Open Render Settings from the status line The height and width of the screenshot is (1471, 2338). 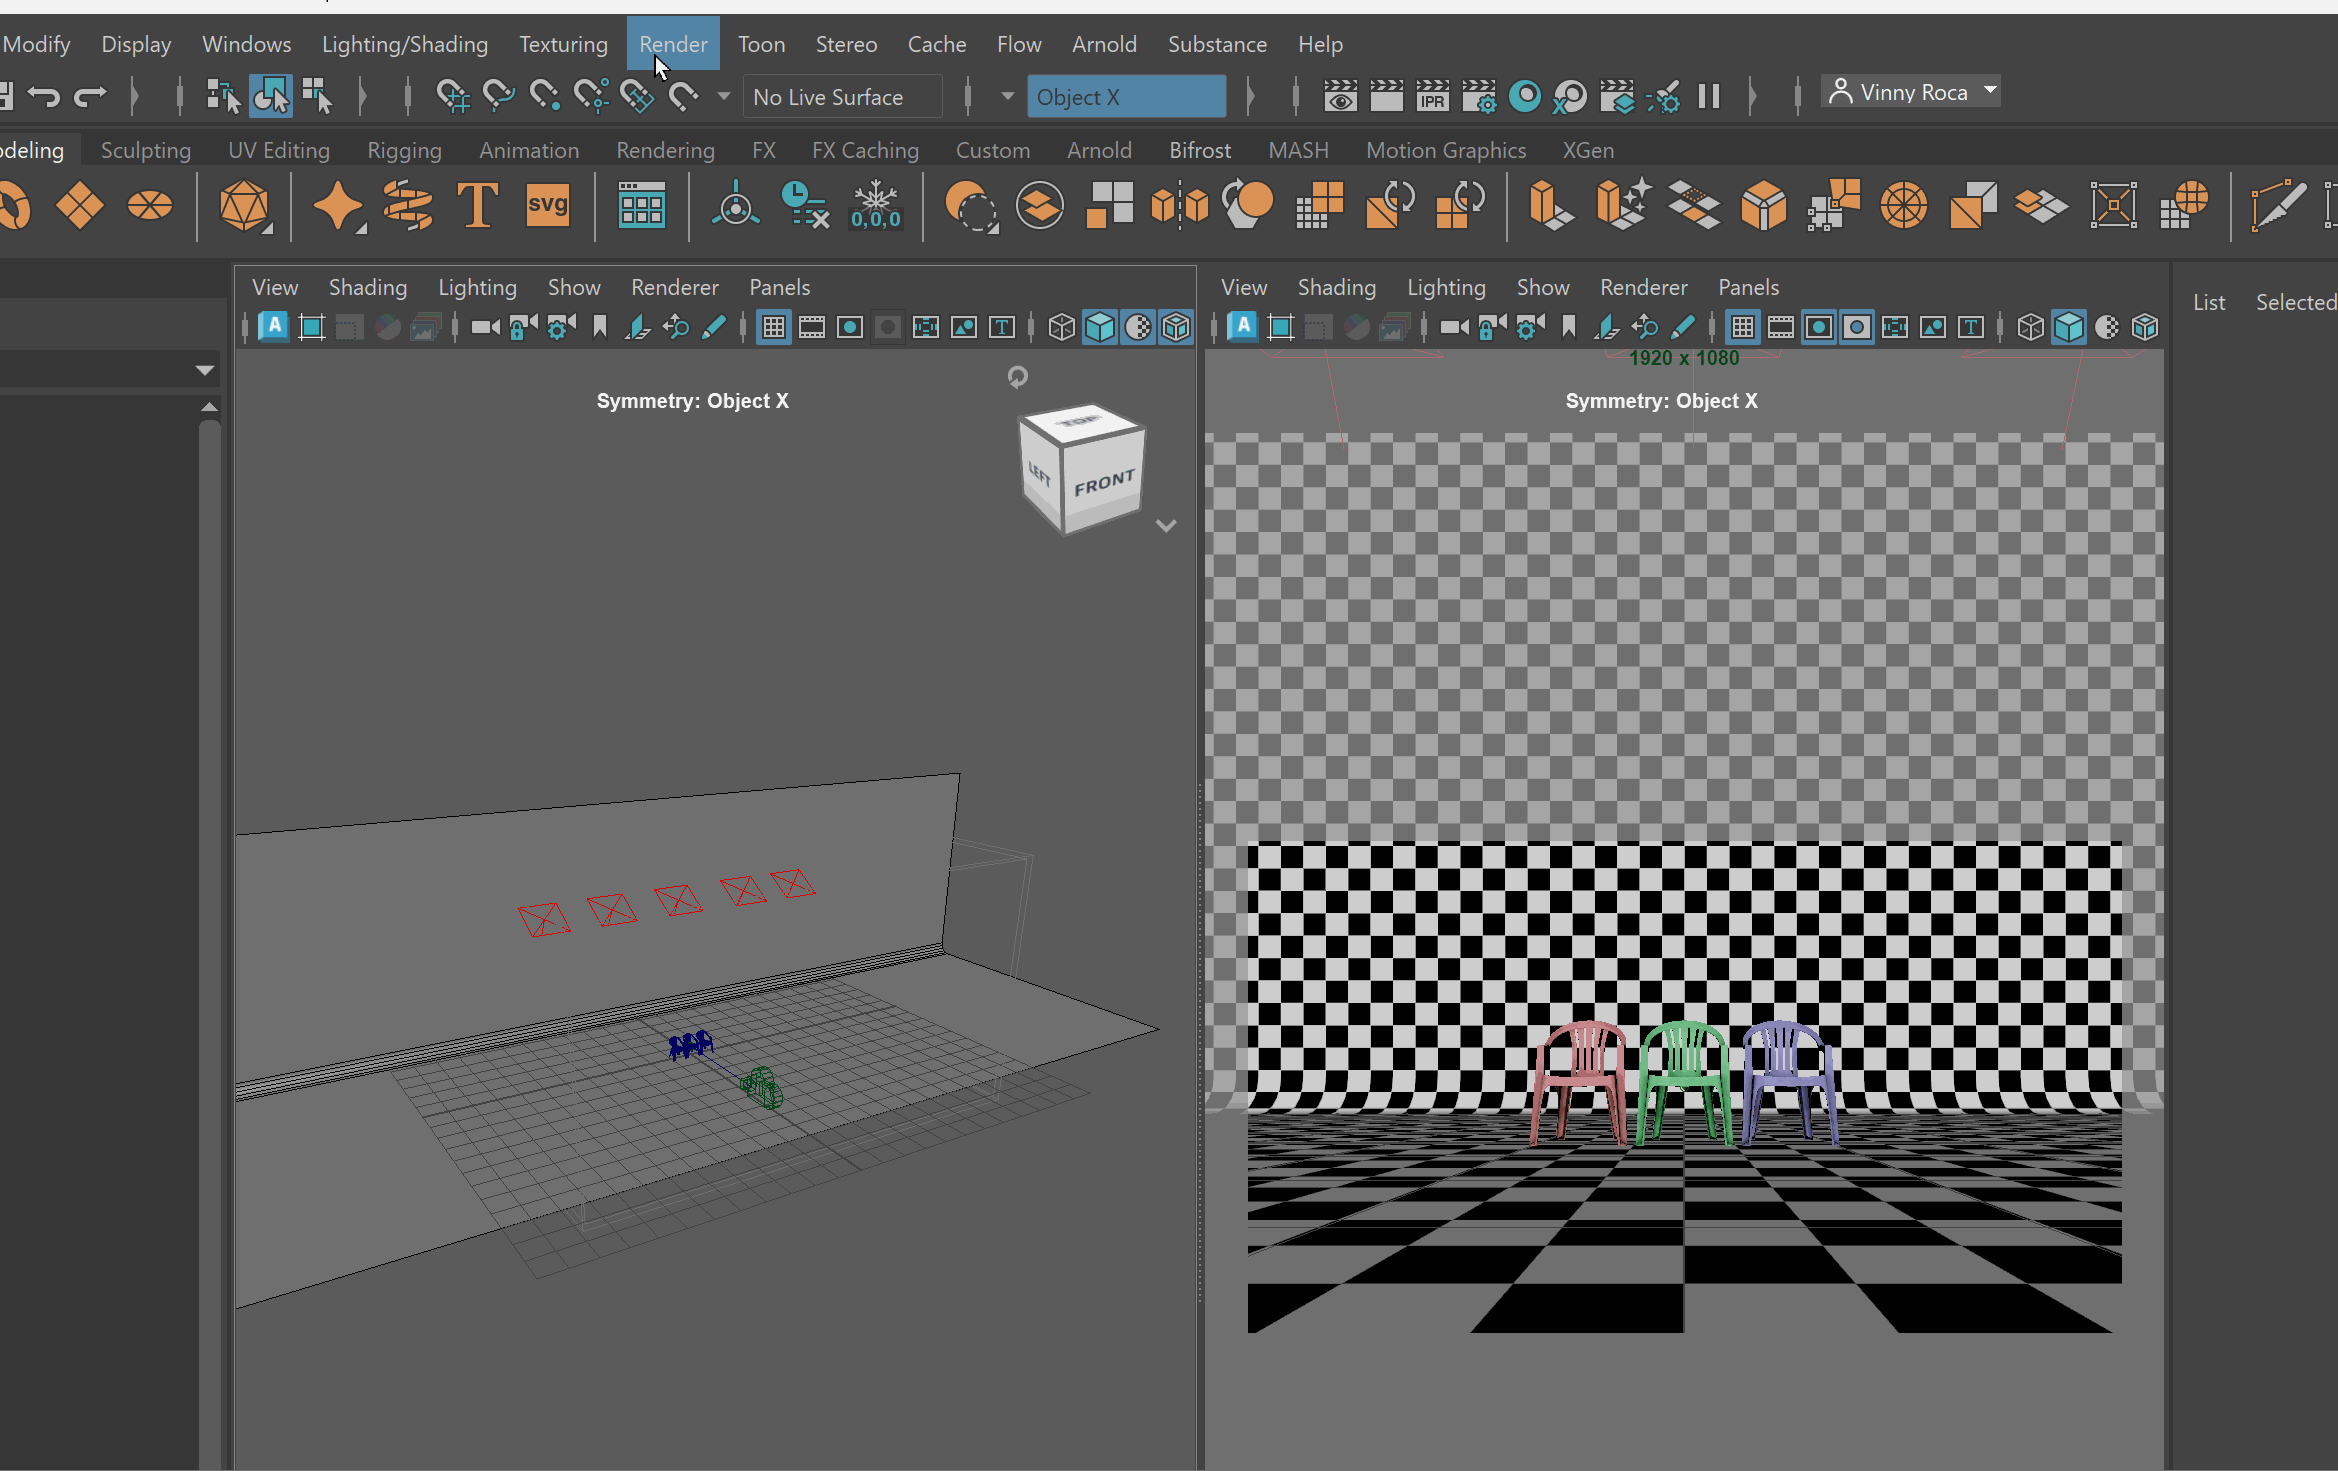tap(1480, 96)
